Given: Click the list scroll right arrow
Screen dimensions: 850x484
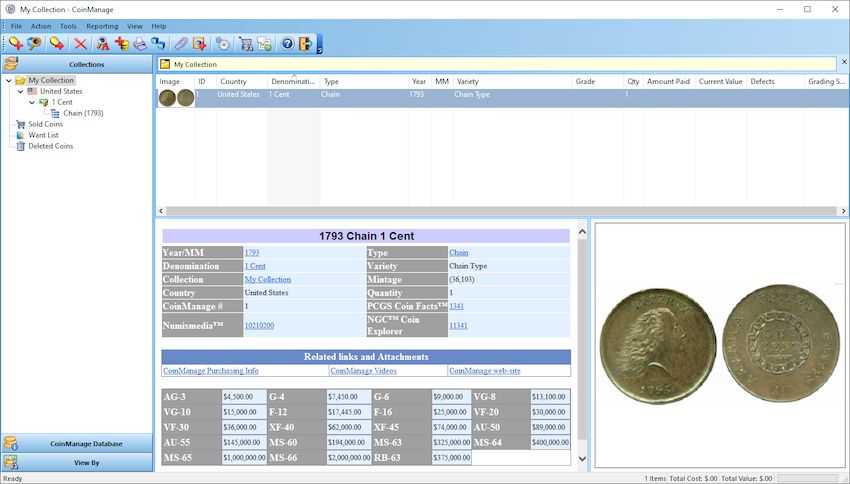Looking at the screenshot, I should tap(843, 211).
